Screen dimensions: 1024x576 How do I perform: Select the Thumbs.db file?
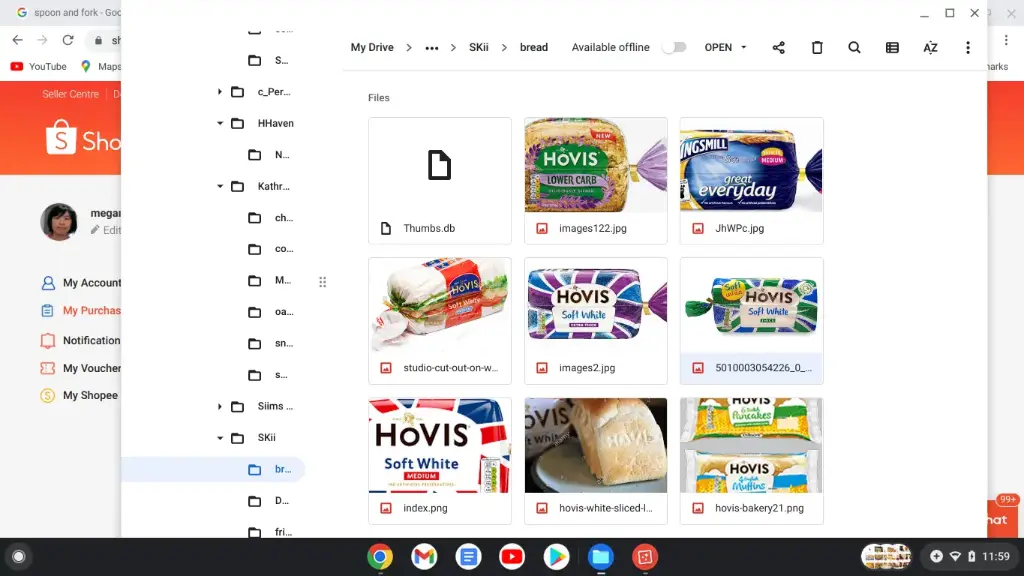click(440, 181)
